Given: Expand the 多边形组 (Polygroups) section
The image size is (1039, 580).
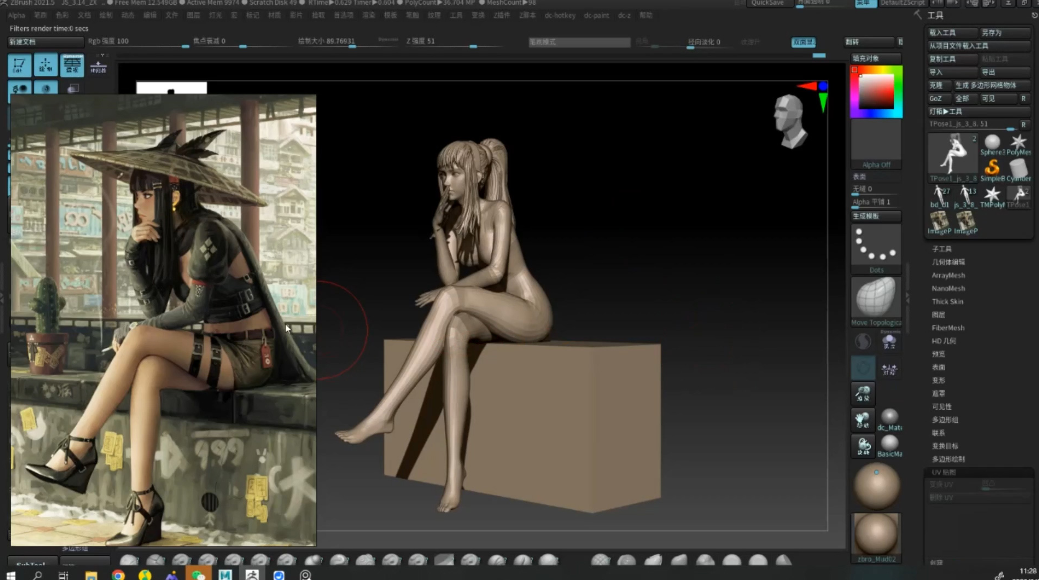Looking at the screenshot, I should pyautogui.click(x=945, y=420).
